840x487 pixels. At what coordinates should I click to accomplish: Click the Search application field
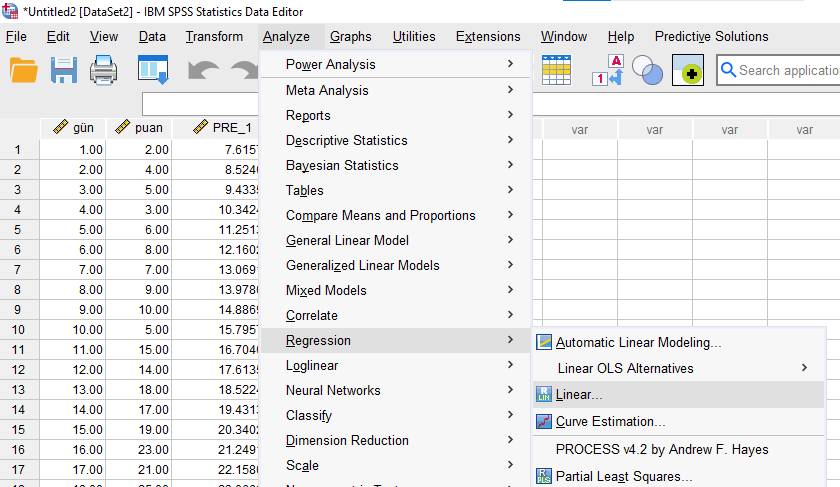(x=785, y=70)
